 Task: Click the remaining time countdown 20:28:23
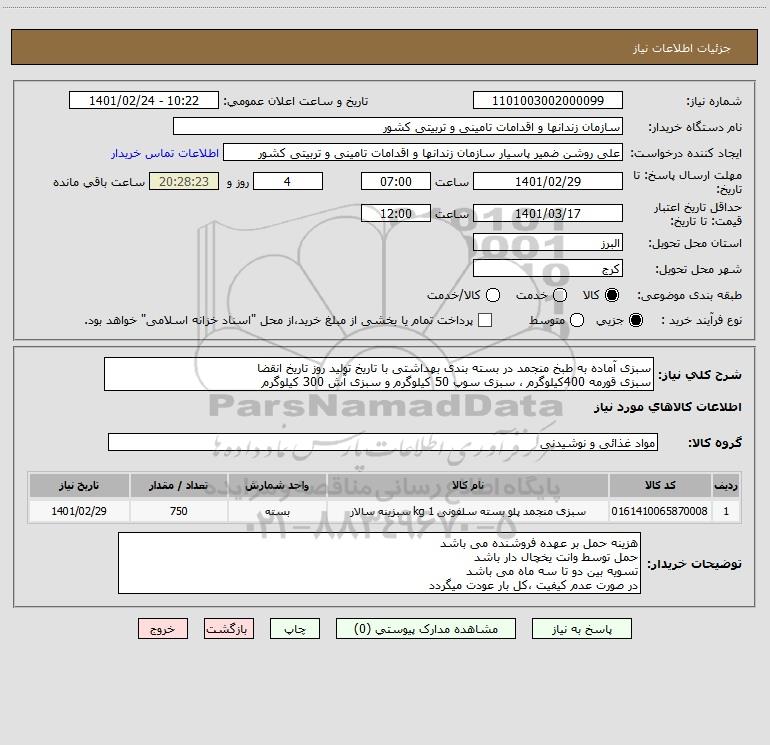[x=184, y=181]
